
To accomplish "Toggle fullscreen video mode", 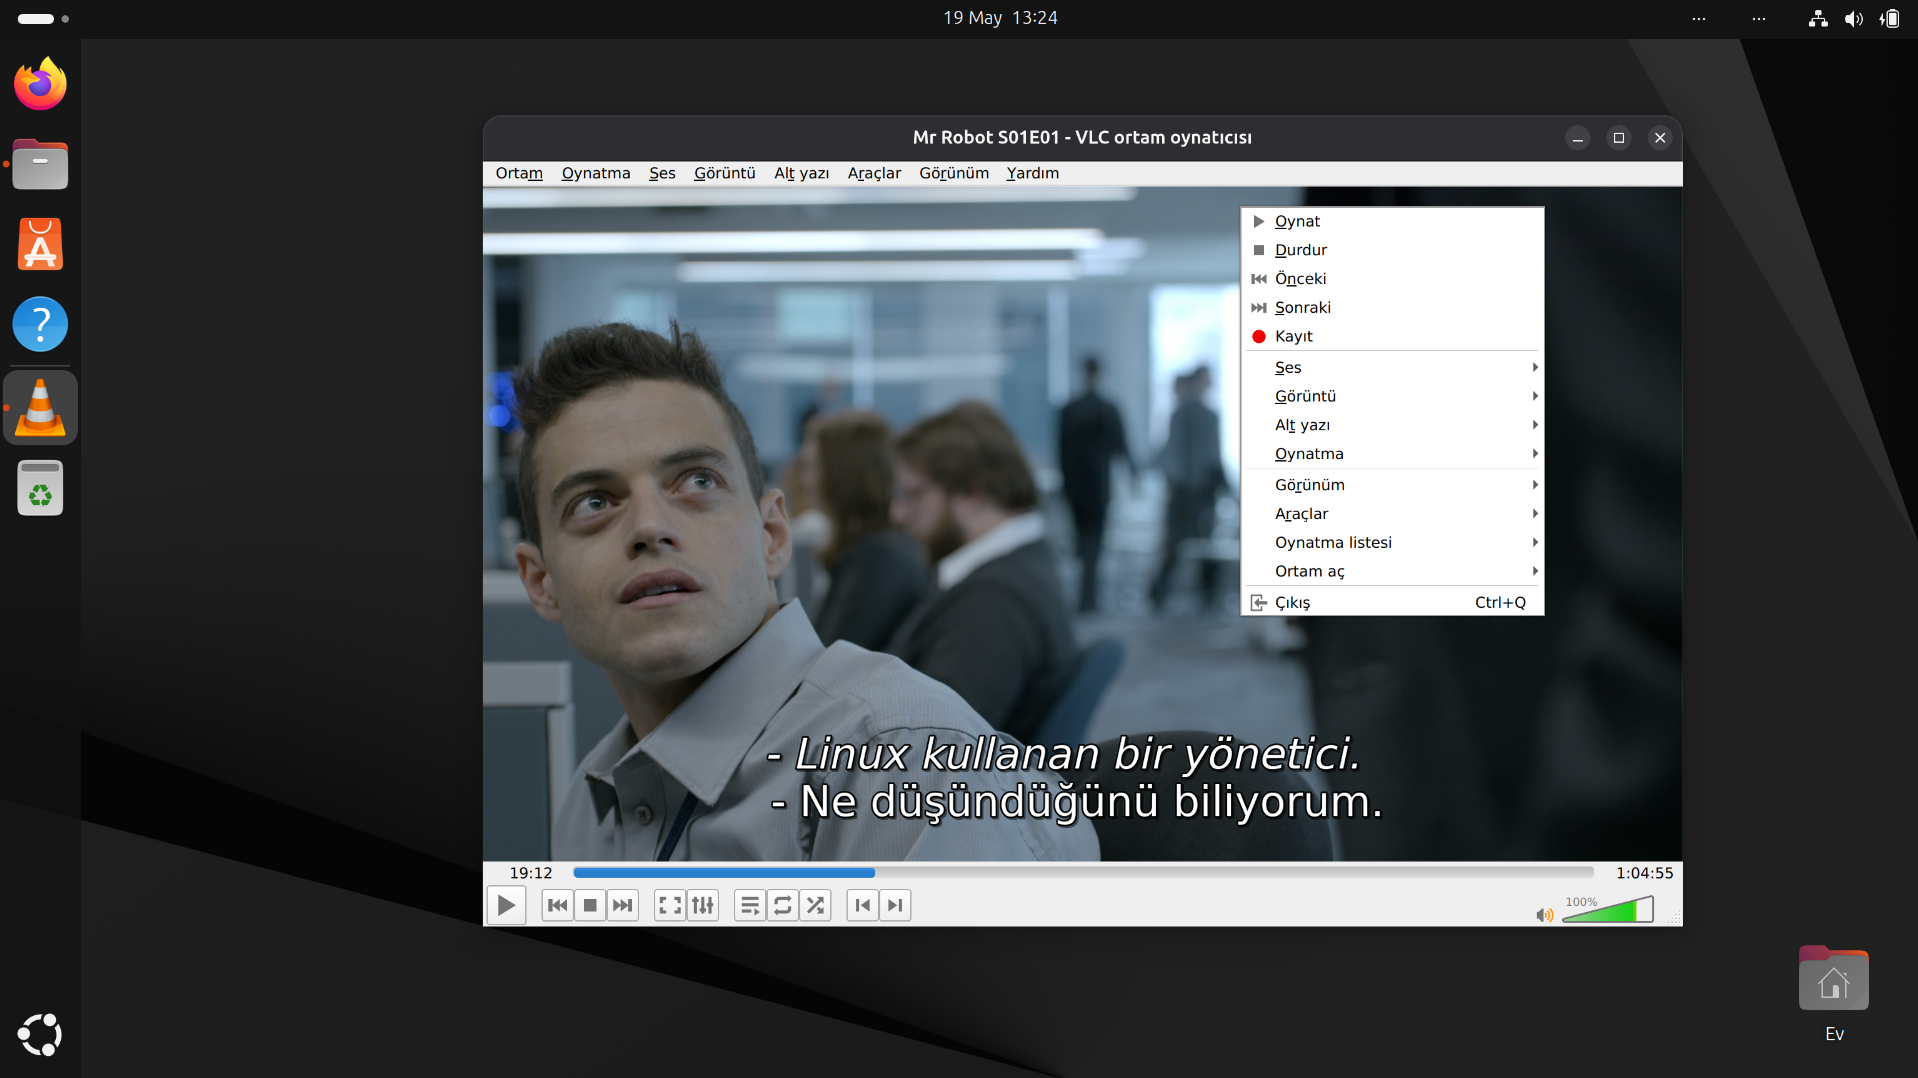I will coord(670,905).
